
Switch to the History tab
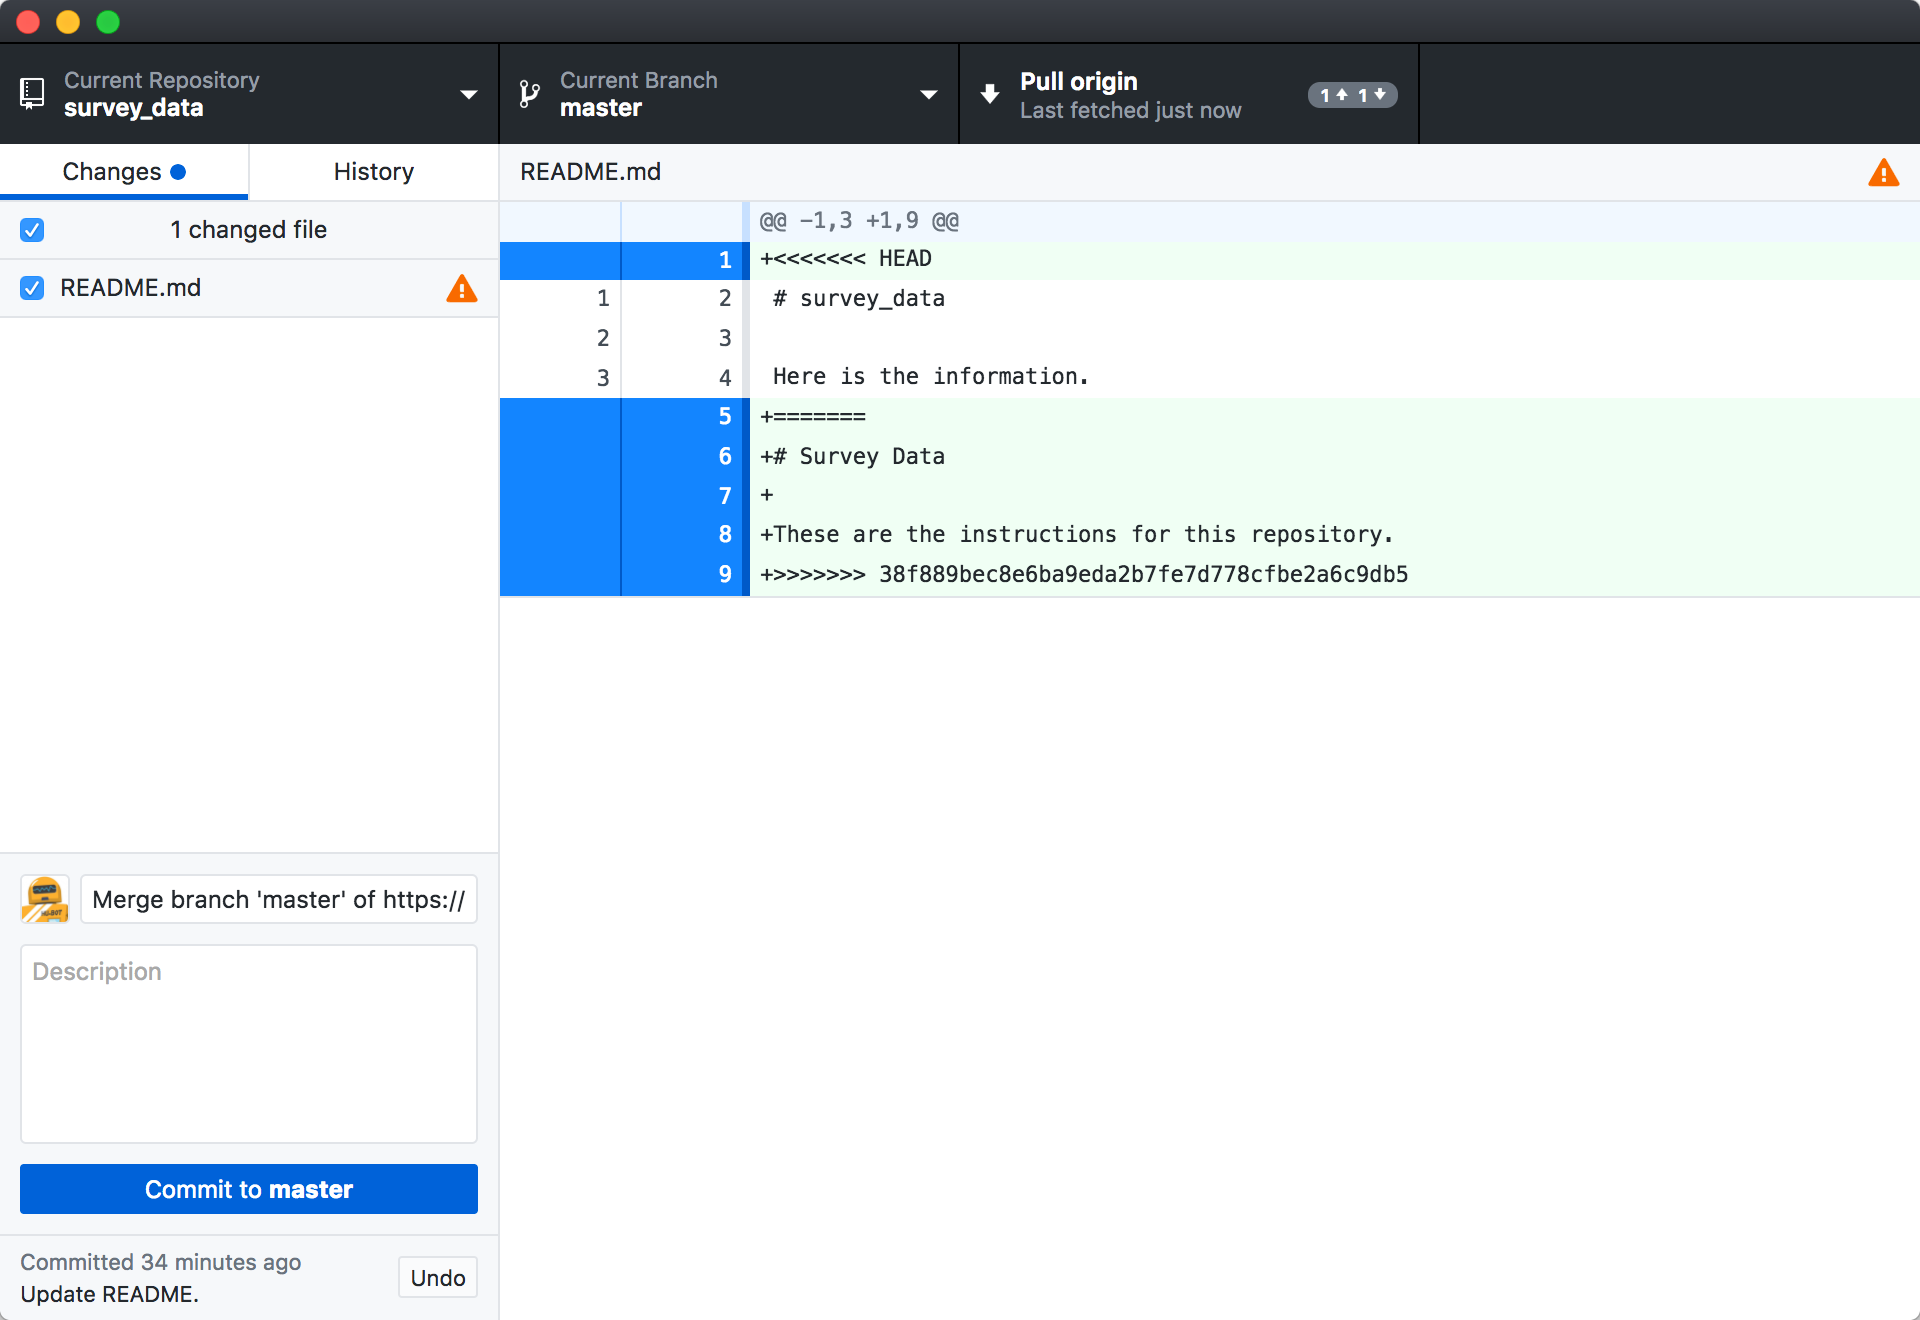coord(373,171)
